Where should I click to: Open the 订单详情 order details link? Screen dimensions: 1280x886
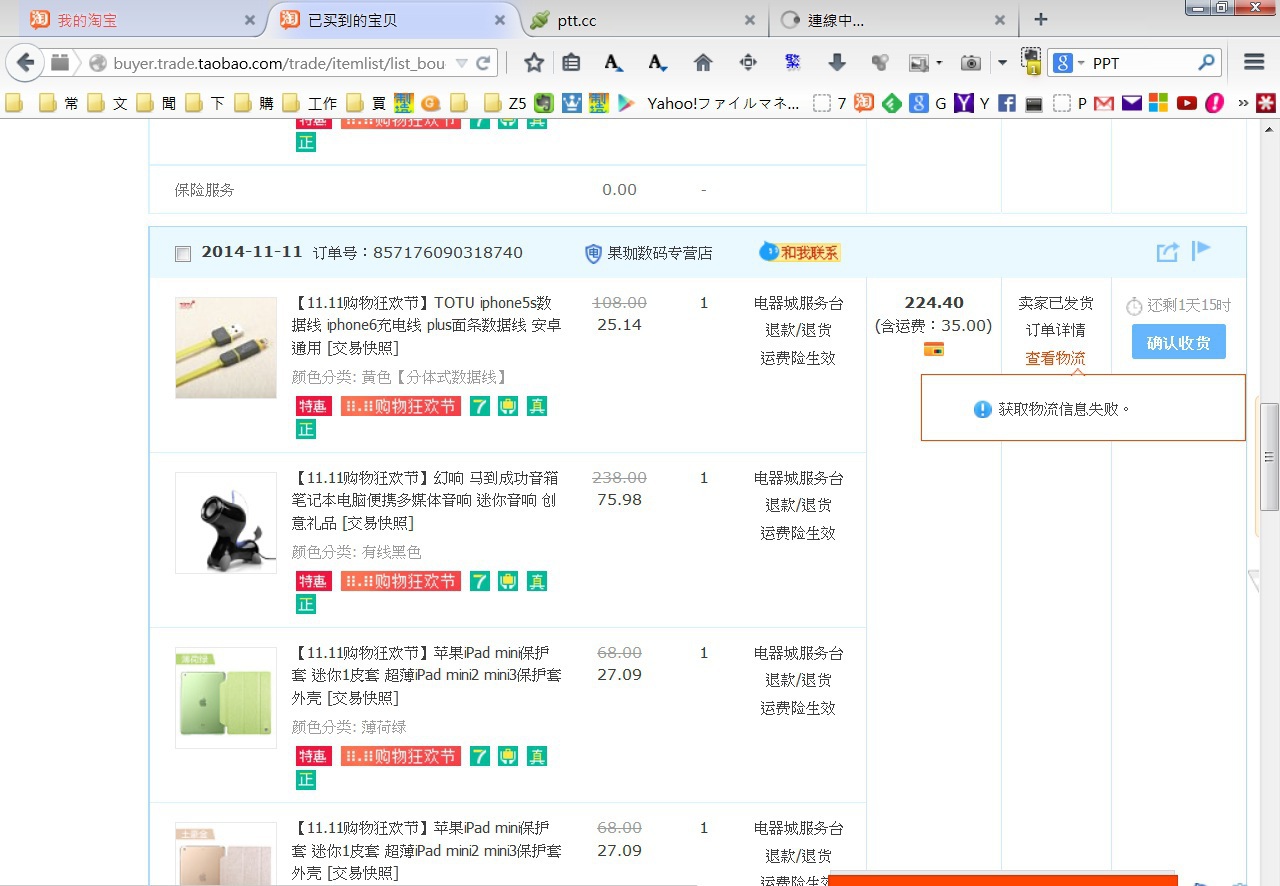[x=1055, y=330]
